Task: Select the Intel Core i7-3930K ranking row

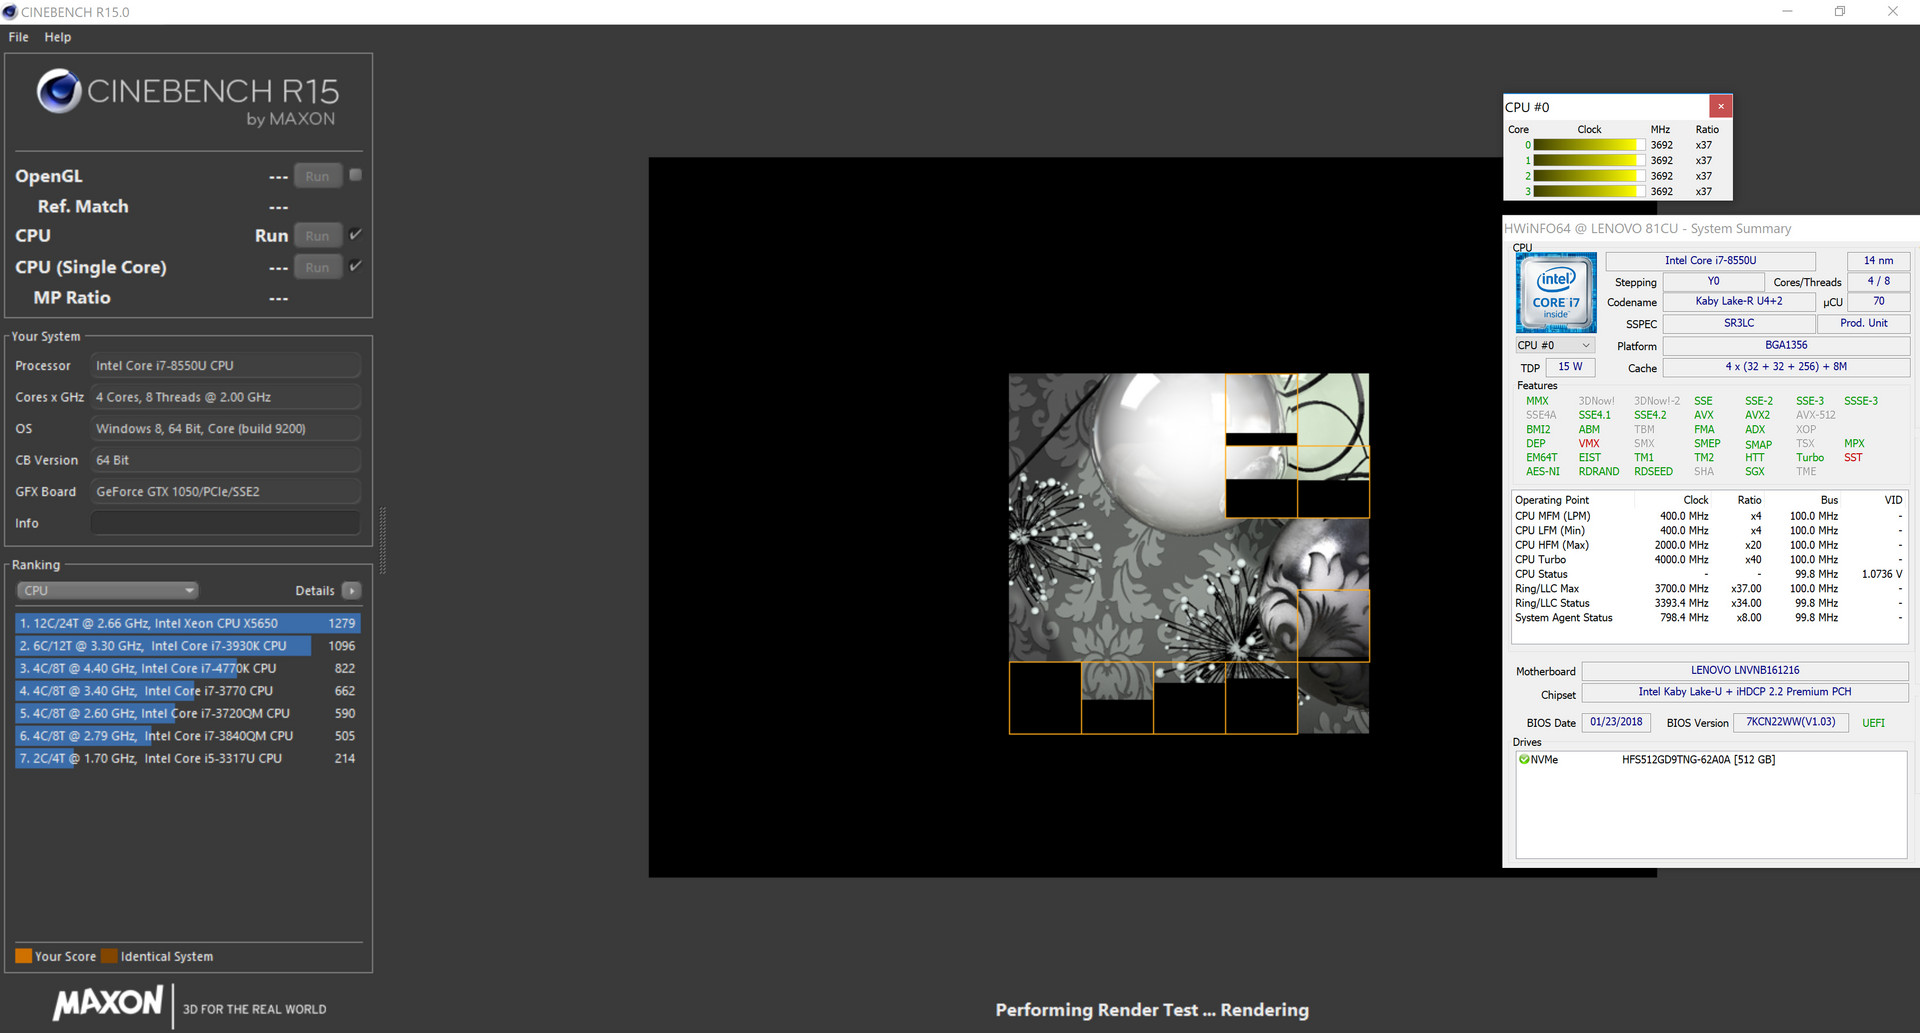Action: coord(188,646)
